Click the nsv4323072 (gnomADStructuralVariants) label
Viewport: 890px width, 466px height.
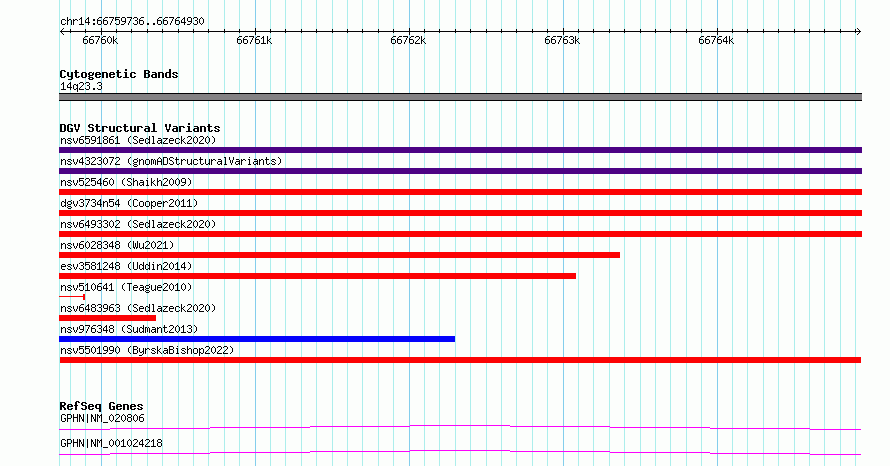pos(171,161)
